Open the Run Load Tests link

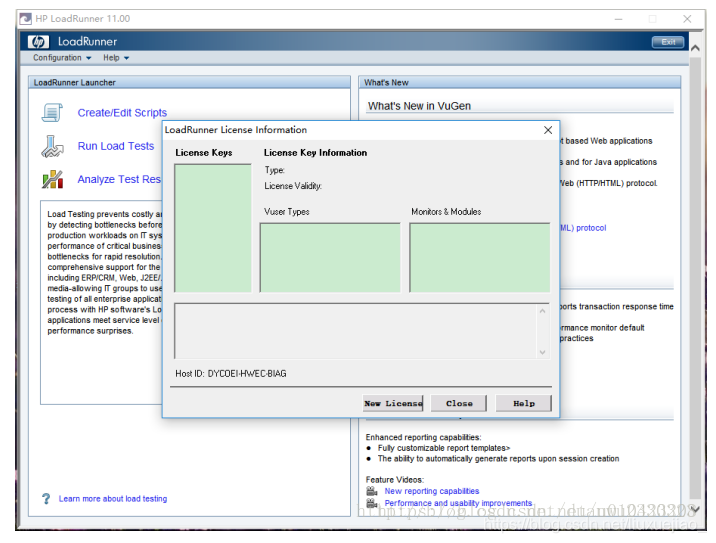pyautogui.click(x=116, y=146)
